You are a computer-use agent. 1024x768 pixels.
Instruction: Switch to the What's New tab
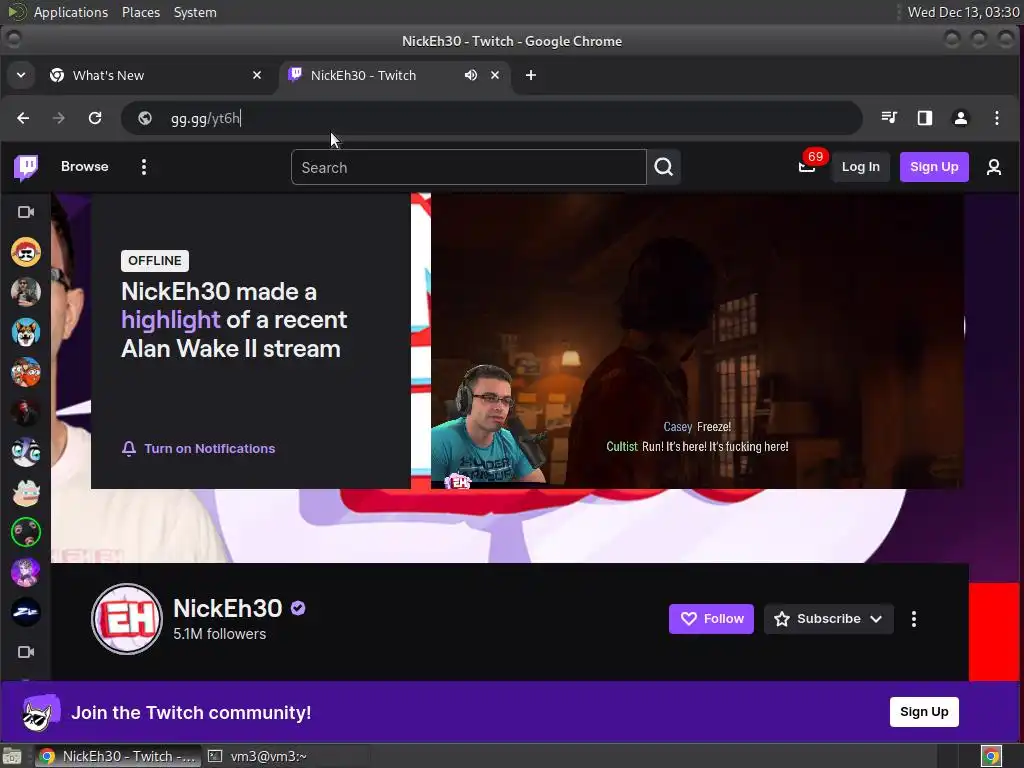coord(155,75)
